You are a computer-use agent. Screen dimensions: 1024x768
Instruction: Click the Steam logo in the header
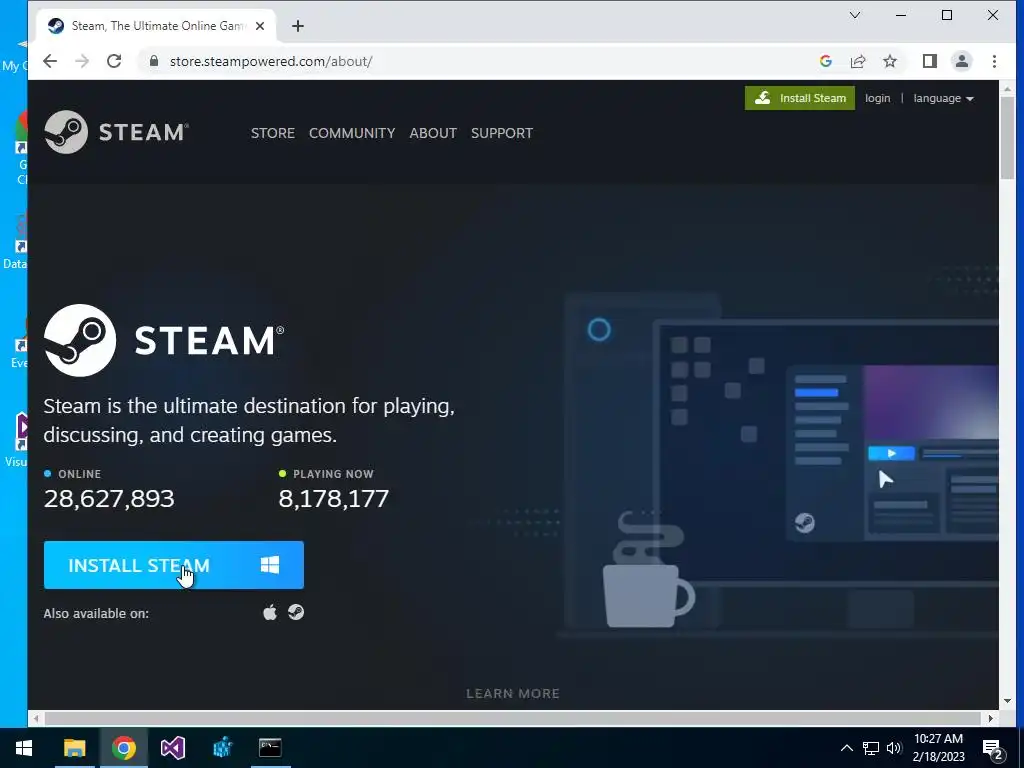point(116,132)
